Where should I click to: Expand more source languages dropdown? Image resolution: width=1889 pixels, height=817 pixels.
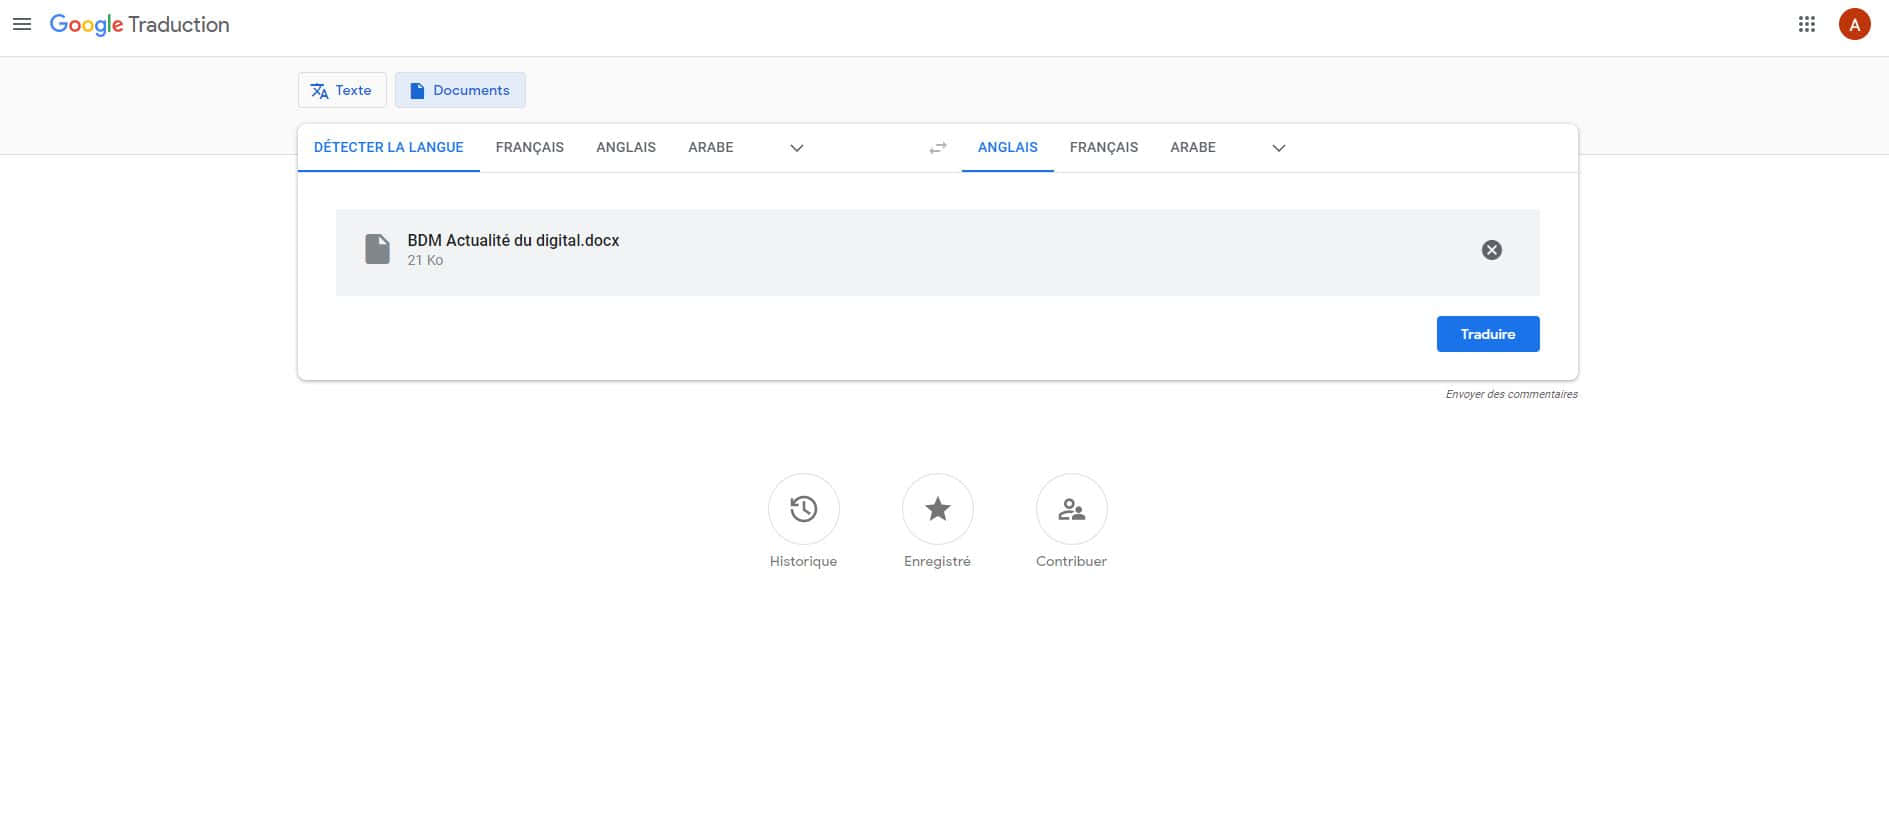pos(797,148)
